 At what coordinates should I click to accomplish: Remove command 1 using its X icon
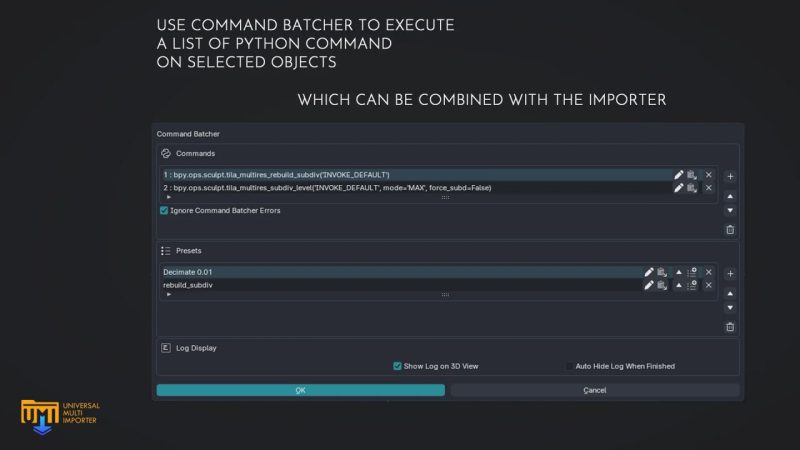pos(709,175)
